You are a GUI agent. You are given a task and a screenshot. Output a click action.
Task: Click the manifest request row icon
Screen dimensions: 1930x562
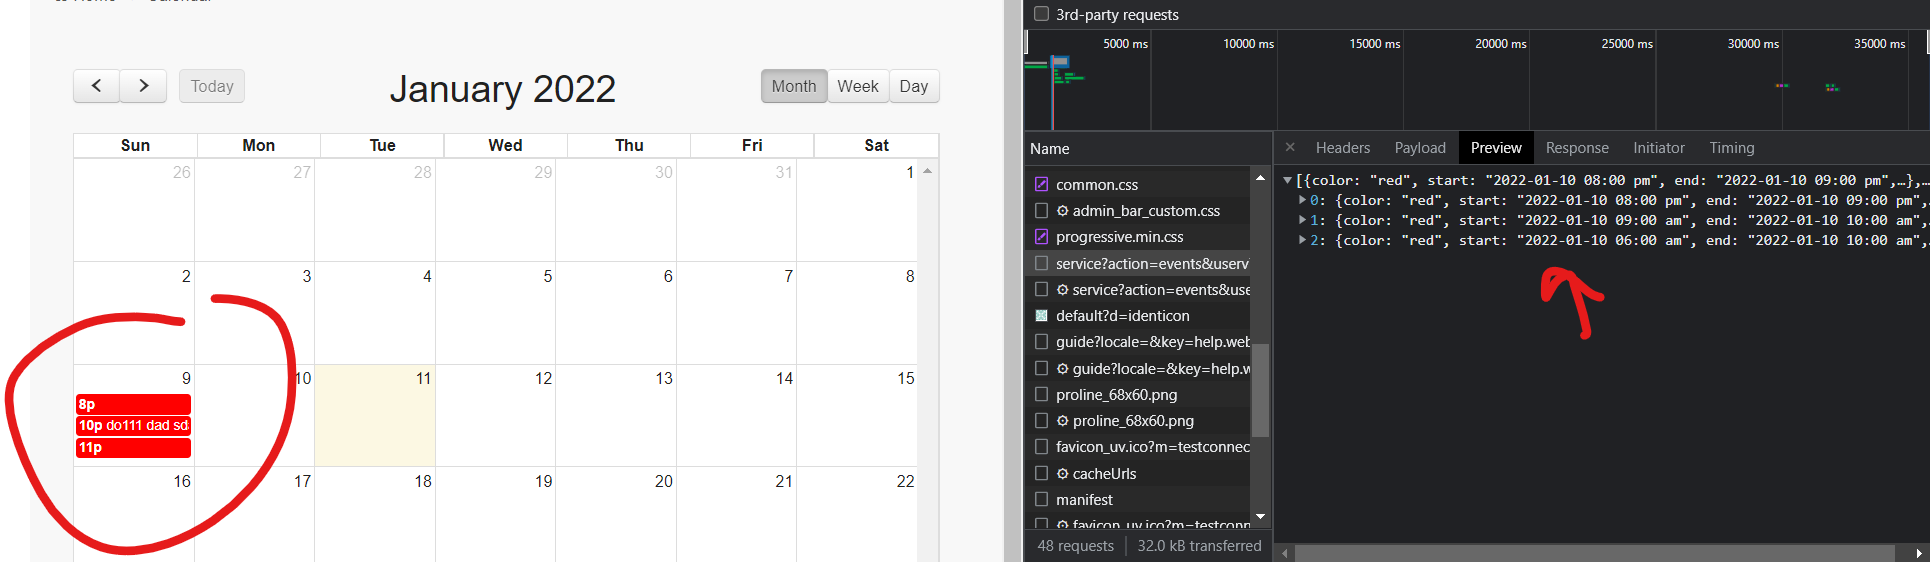(x=1041, y=499)
